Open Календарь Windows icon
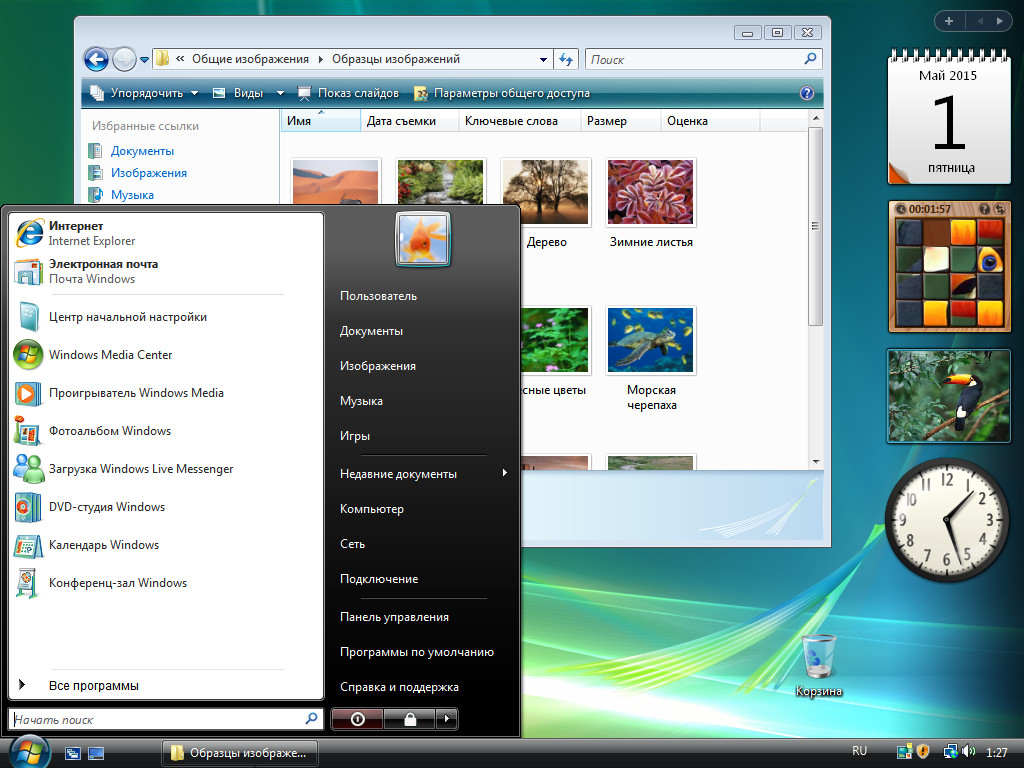Image resolution: width=1024 pixels, height=768 pixels. point(28,545)
